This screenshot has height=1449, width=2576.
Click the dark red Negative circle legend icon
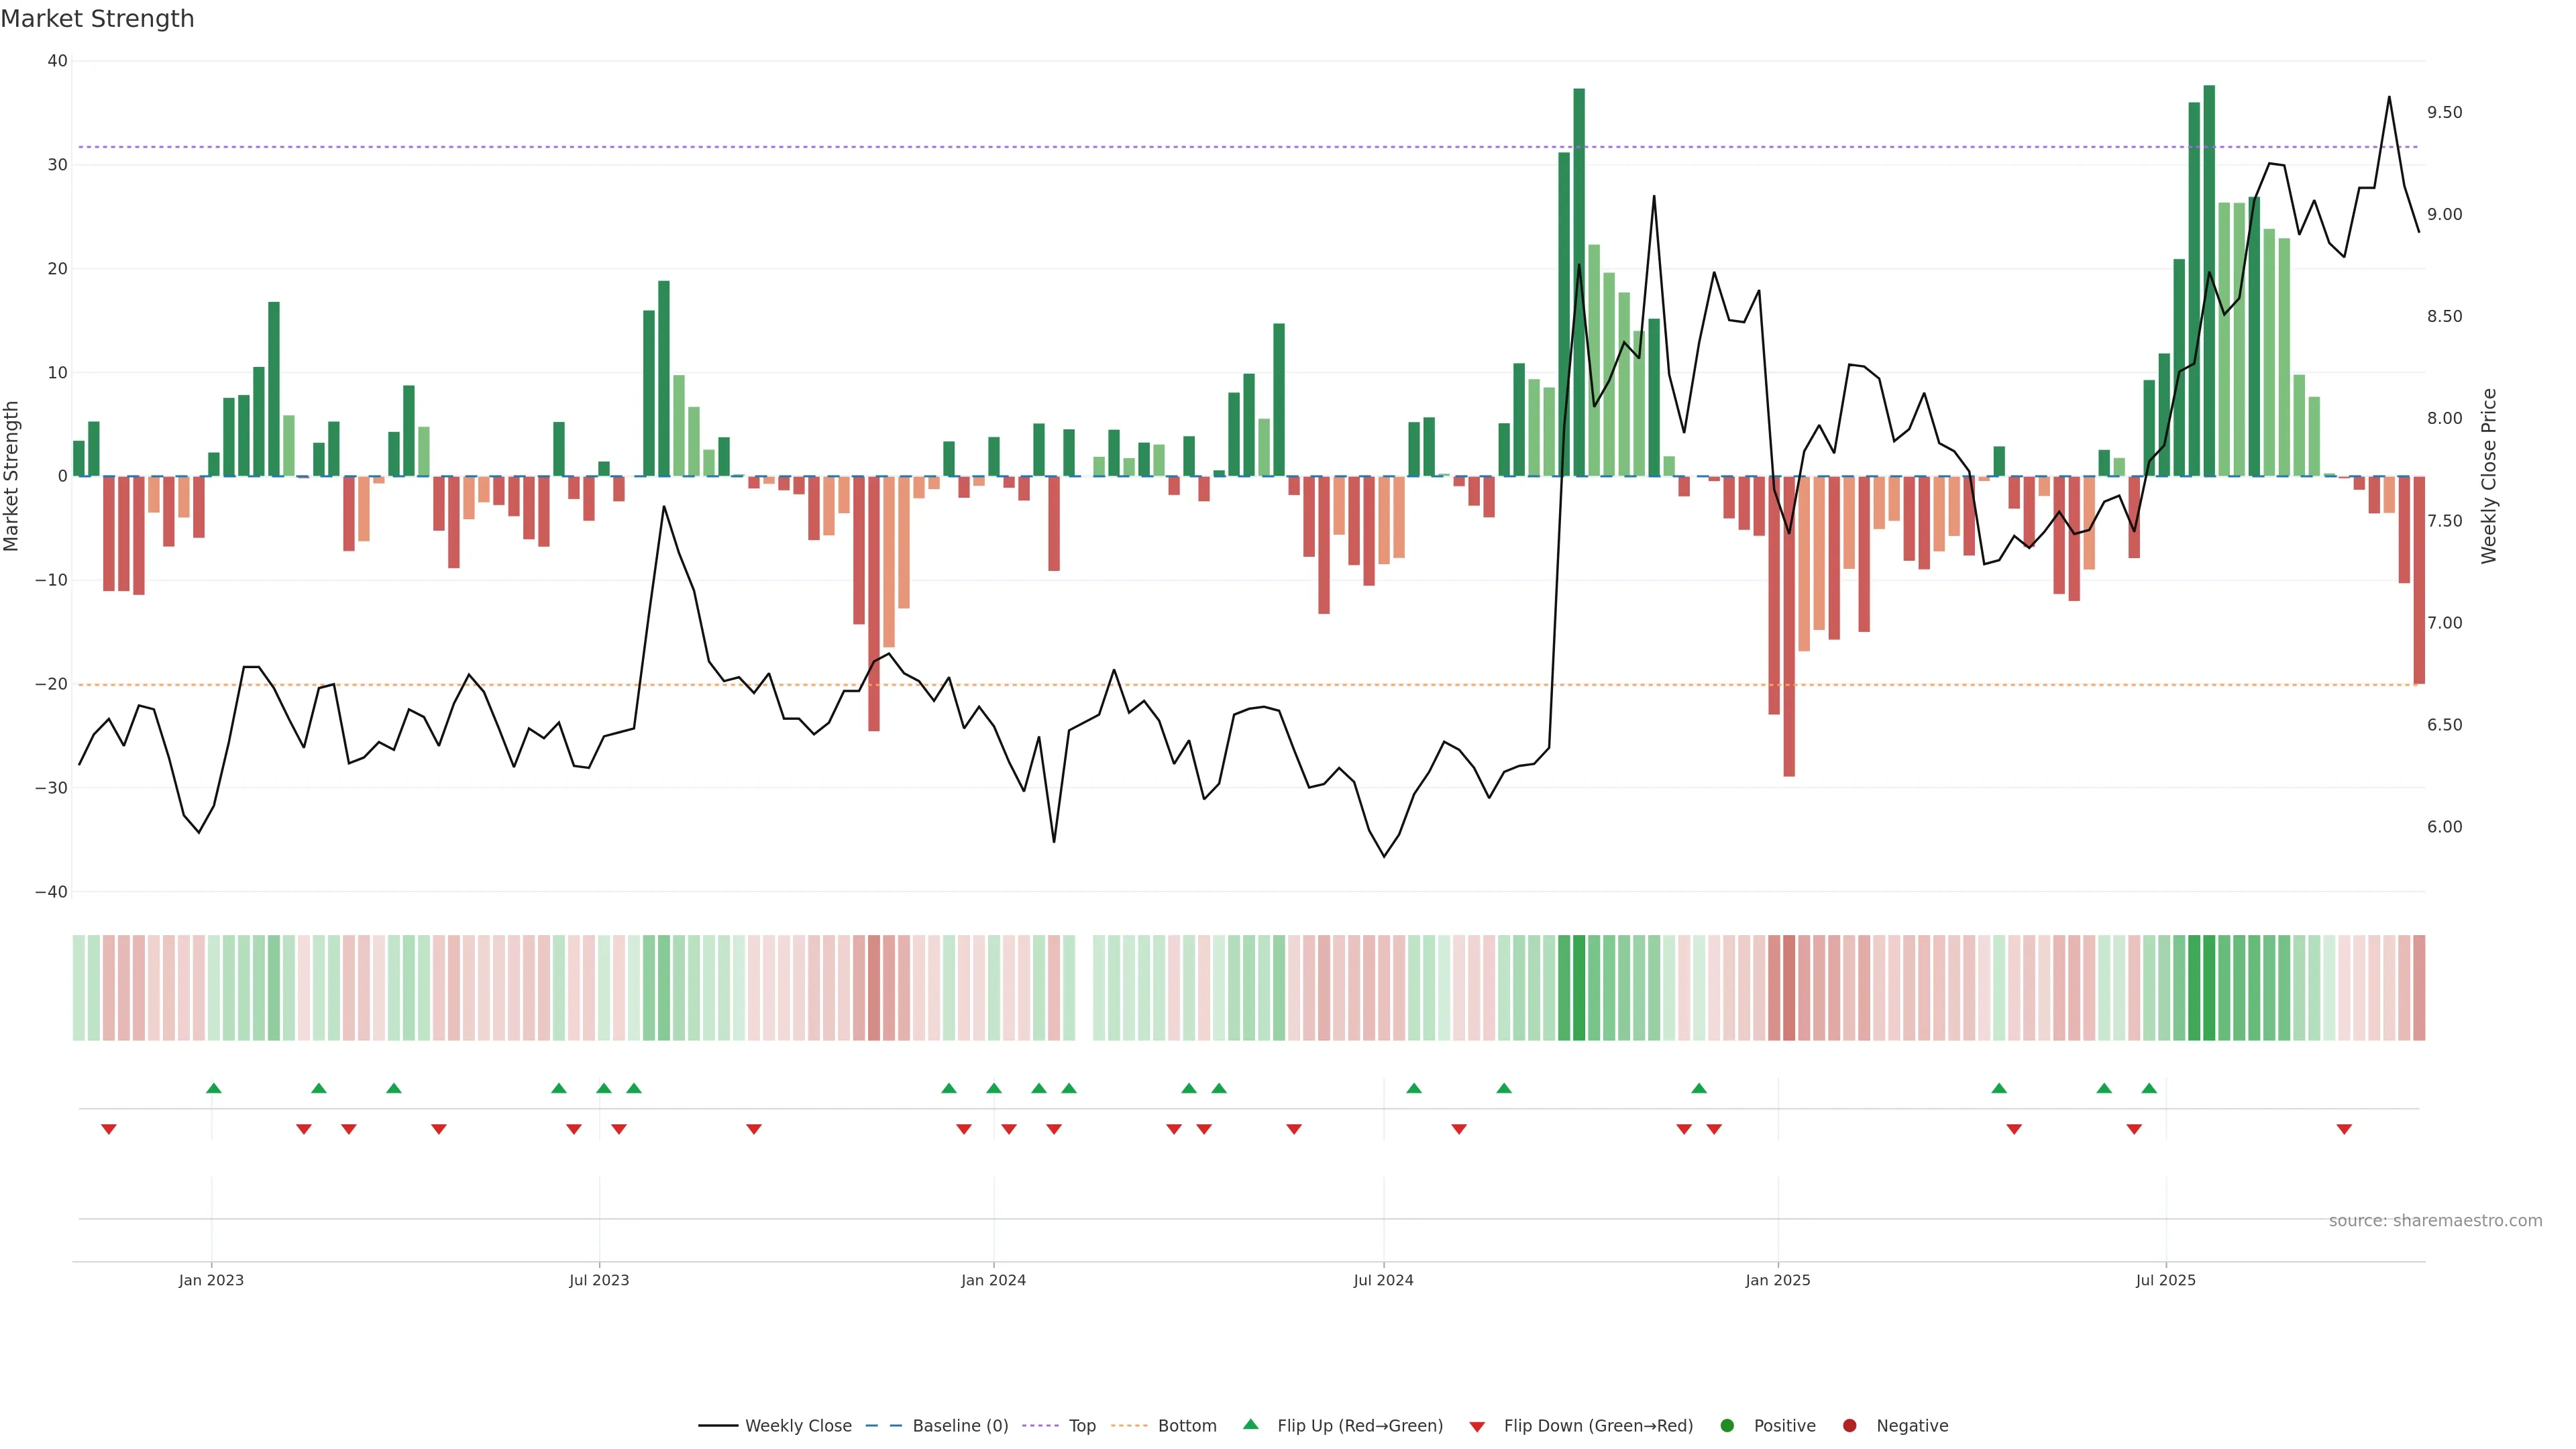[x=1849, y=1426]
